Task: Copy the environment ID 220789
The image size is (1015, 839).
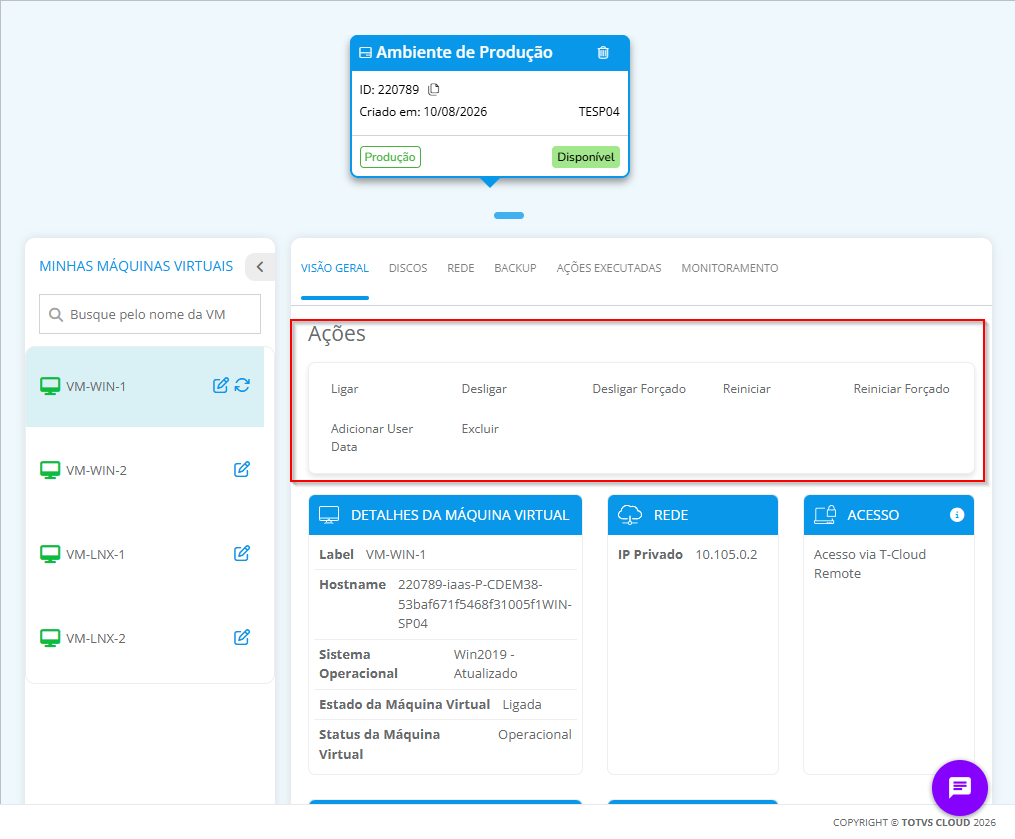Action: [434, 89]
